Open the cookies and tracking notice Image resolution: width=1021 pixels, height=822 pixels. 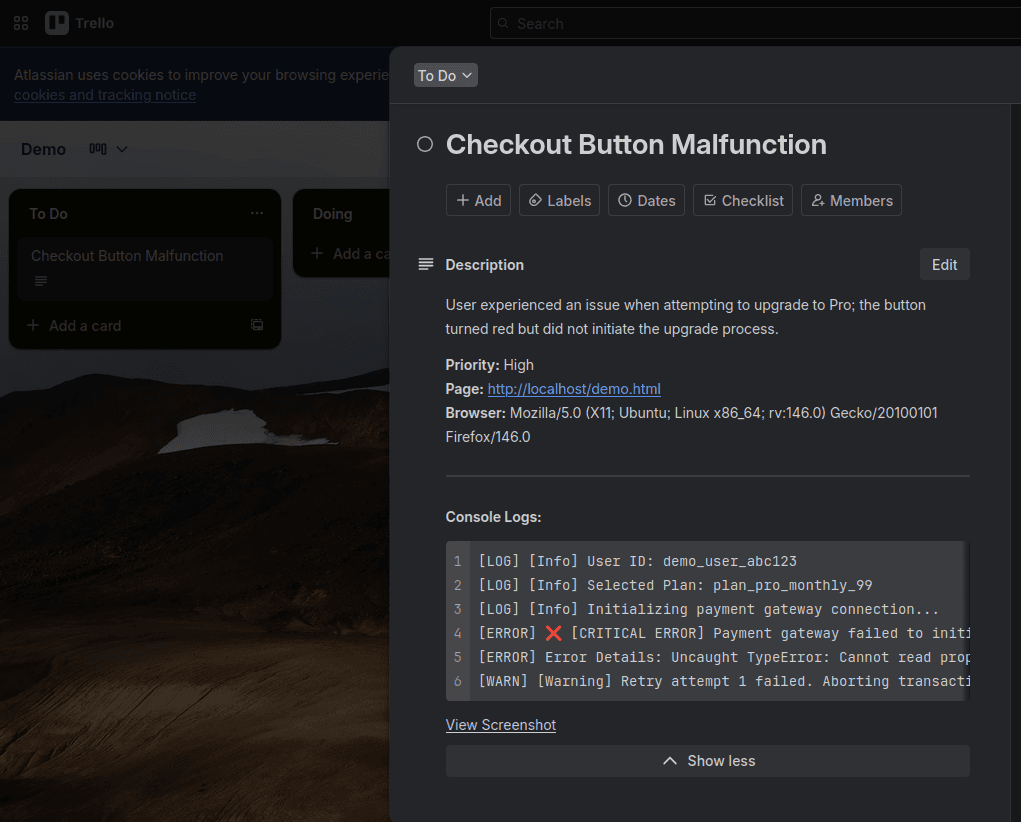coord(104,95)
